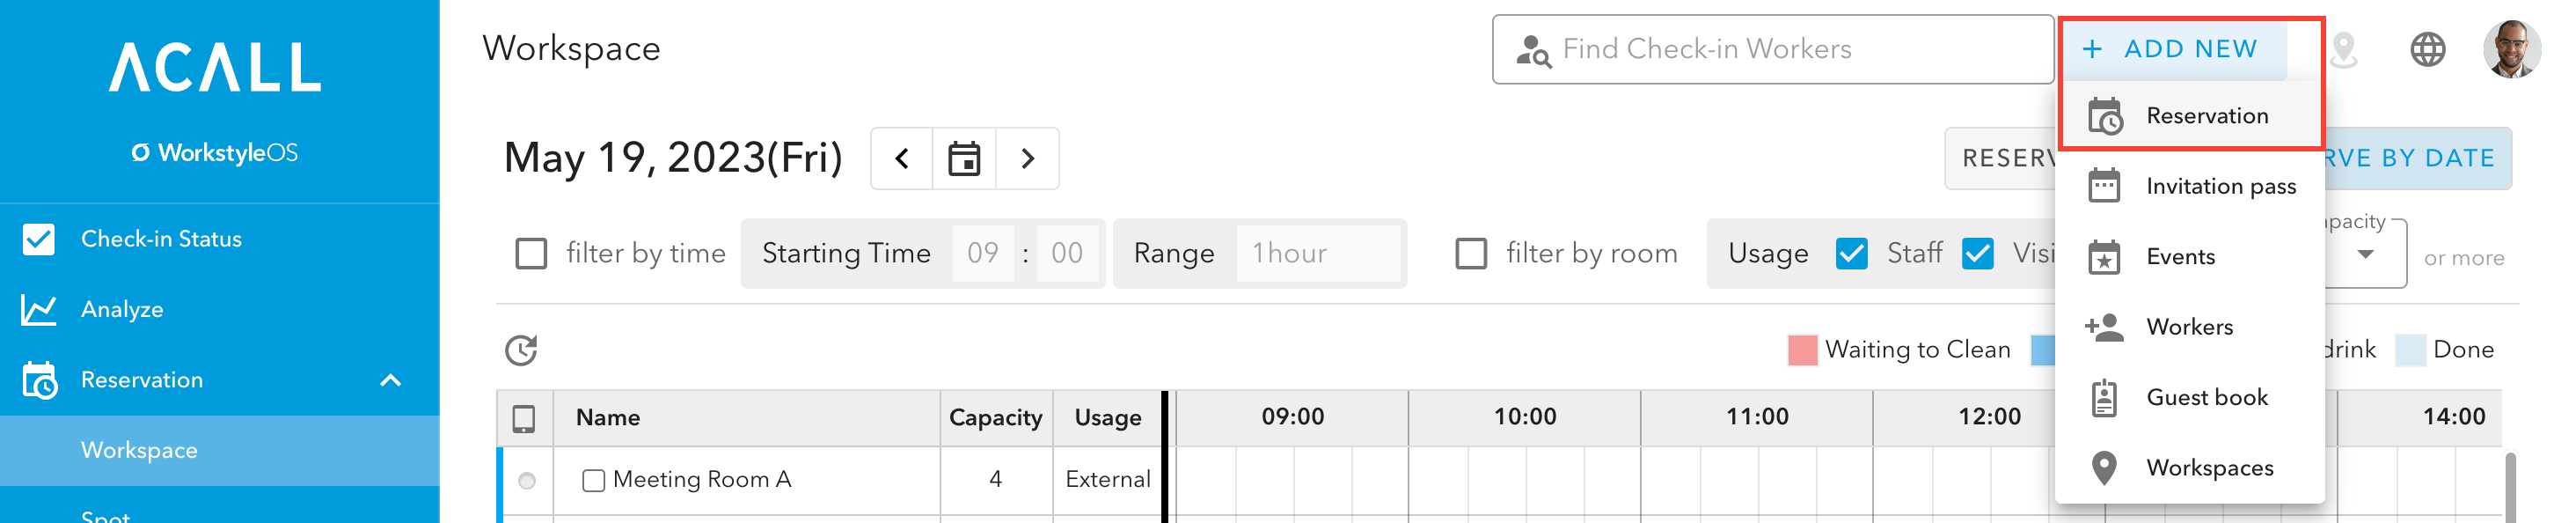The height and width of the screenshot is (523, 2576).
Task: Click the ADD NEW button
Action: click(2173, 49)
